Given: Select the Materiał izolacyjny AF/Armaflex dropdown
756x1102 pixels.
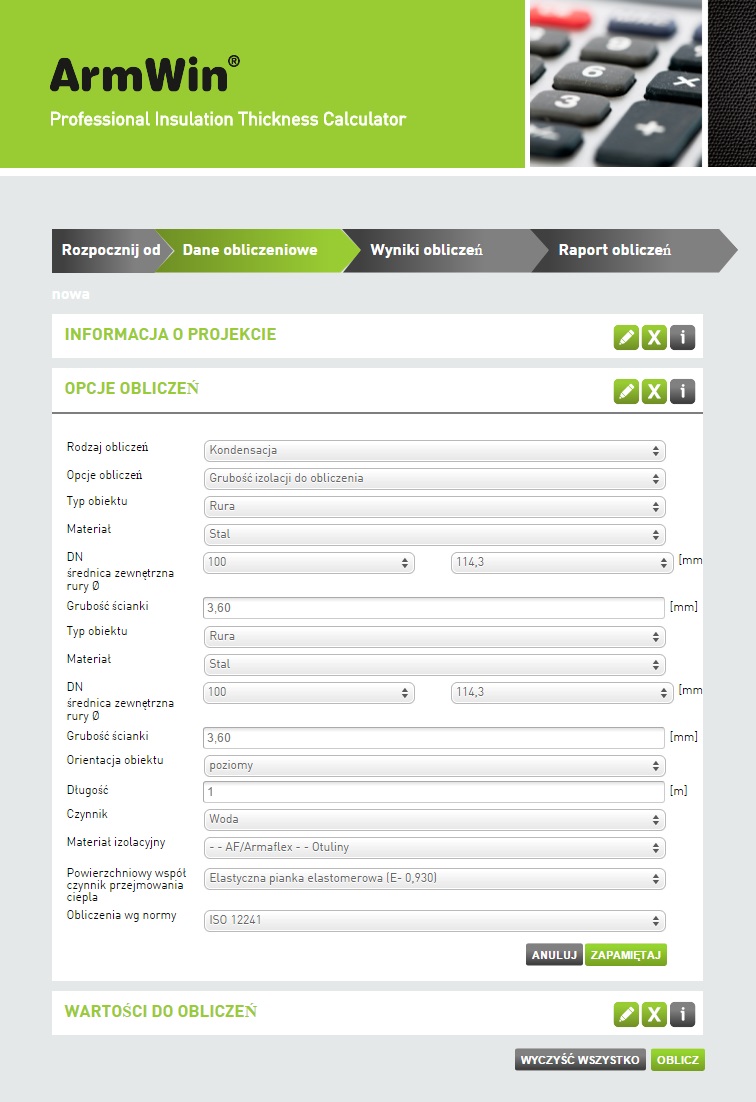Looking at the screenshot, I should click(434, 848).
